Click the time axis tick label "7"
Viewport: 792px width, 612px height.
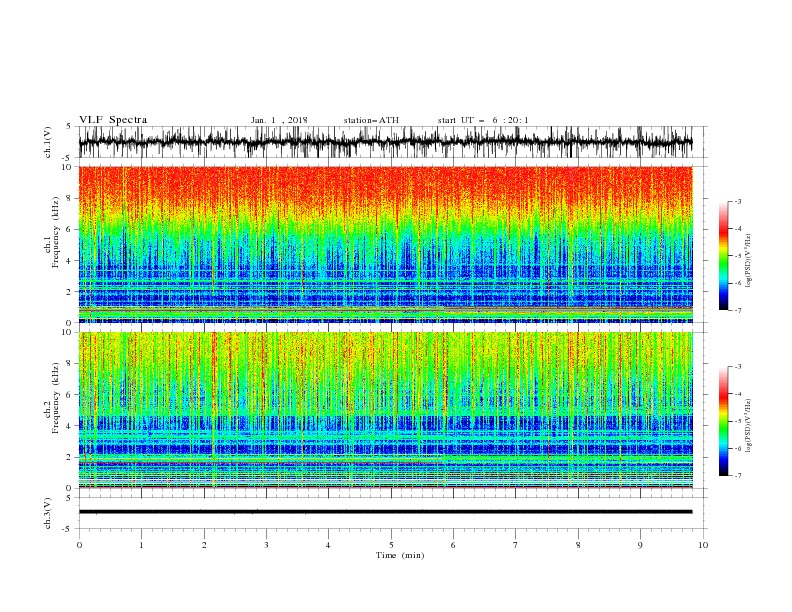tap(516, 545)
